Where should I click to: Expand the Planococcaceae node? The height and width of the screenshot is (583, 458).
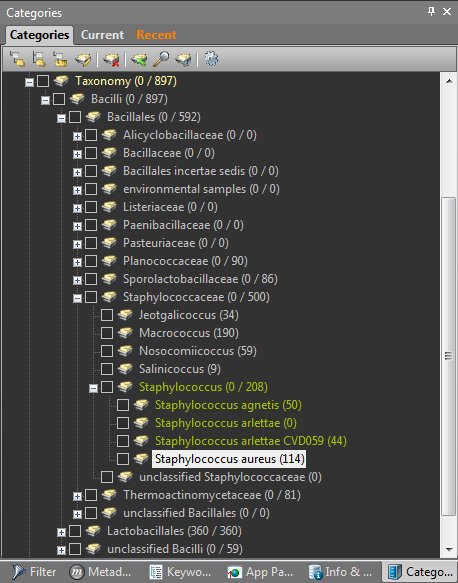pos(77,262)
